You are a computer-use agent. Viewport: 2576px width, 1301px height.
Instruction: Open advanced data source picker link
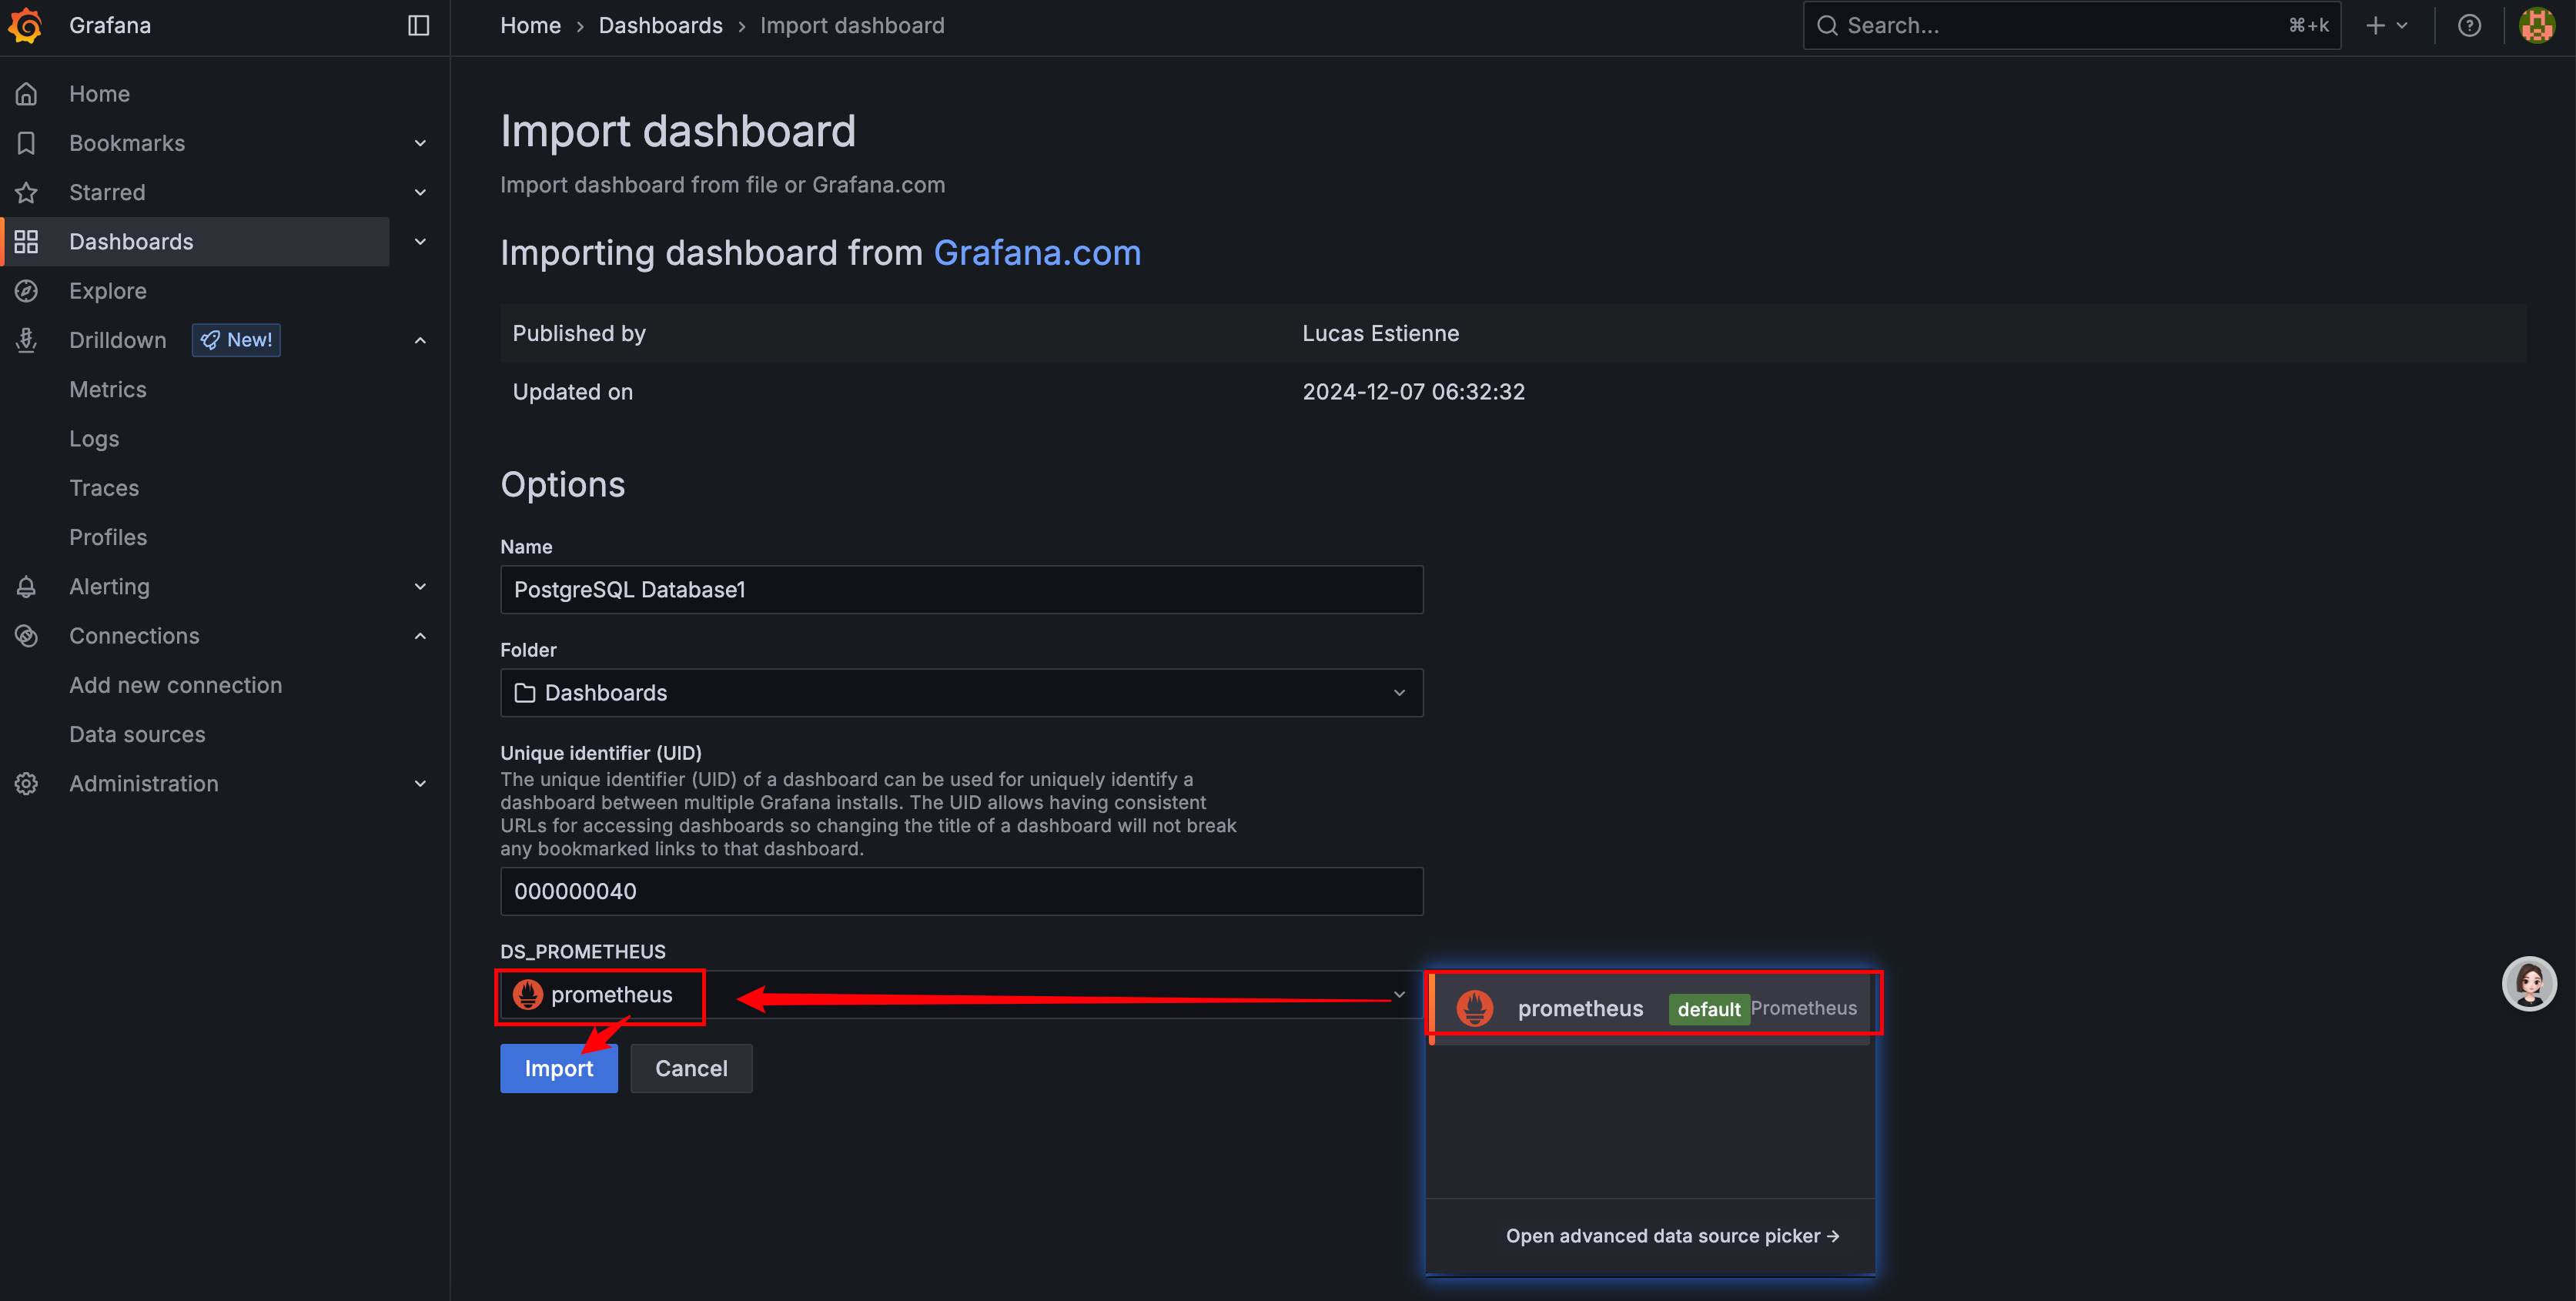[1672, 1236]
